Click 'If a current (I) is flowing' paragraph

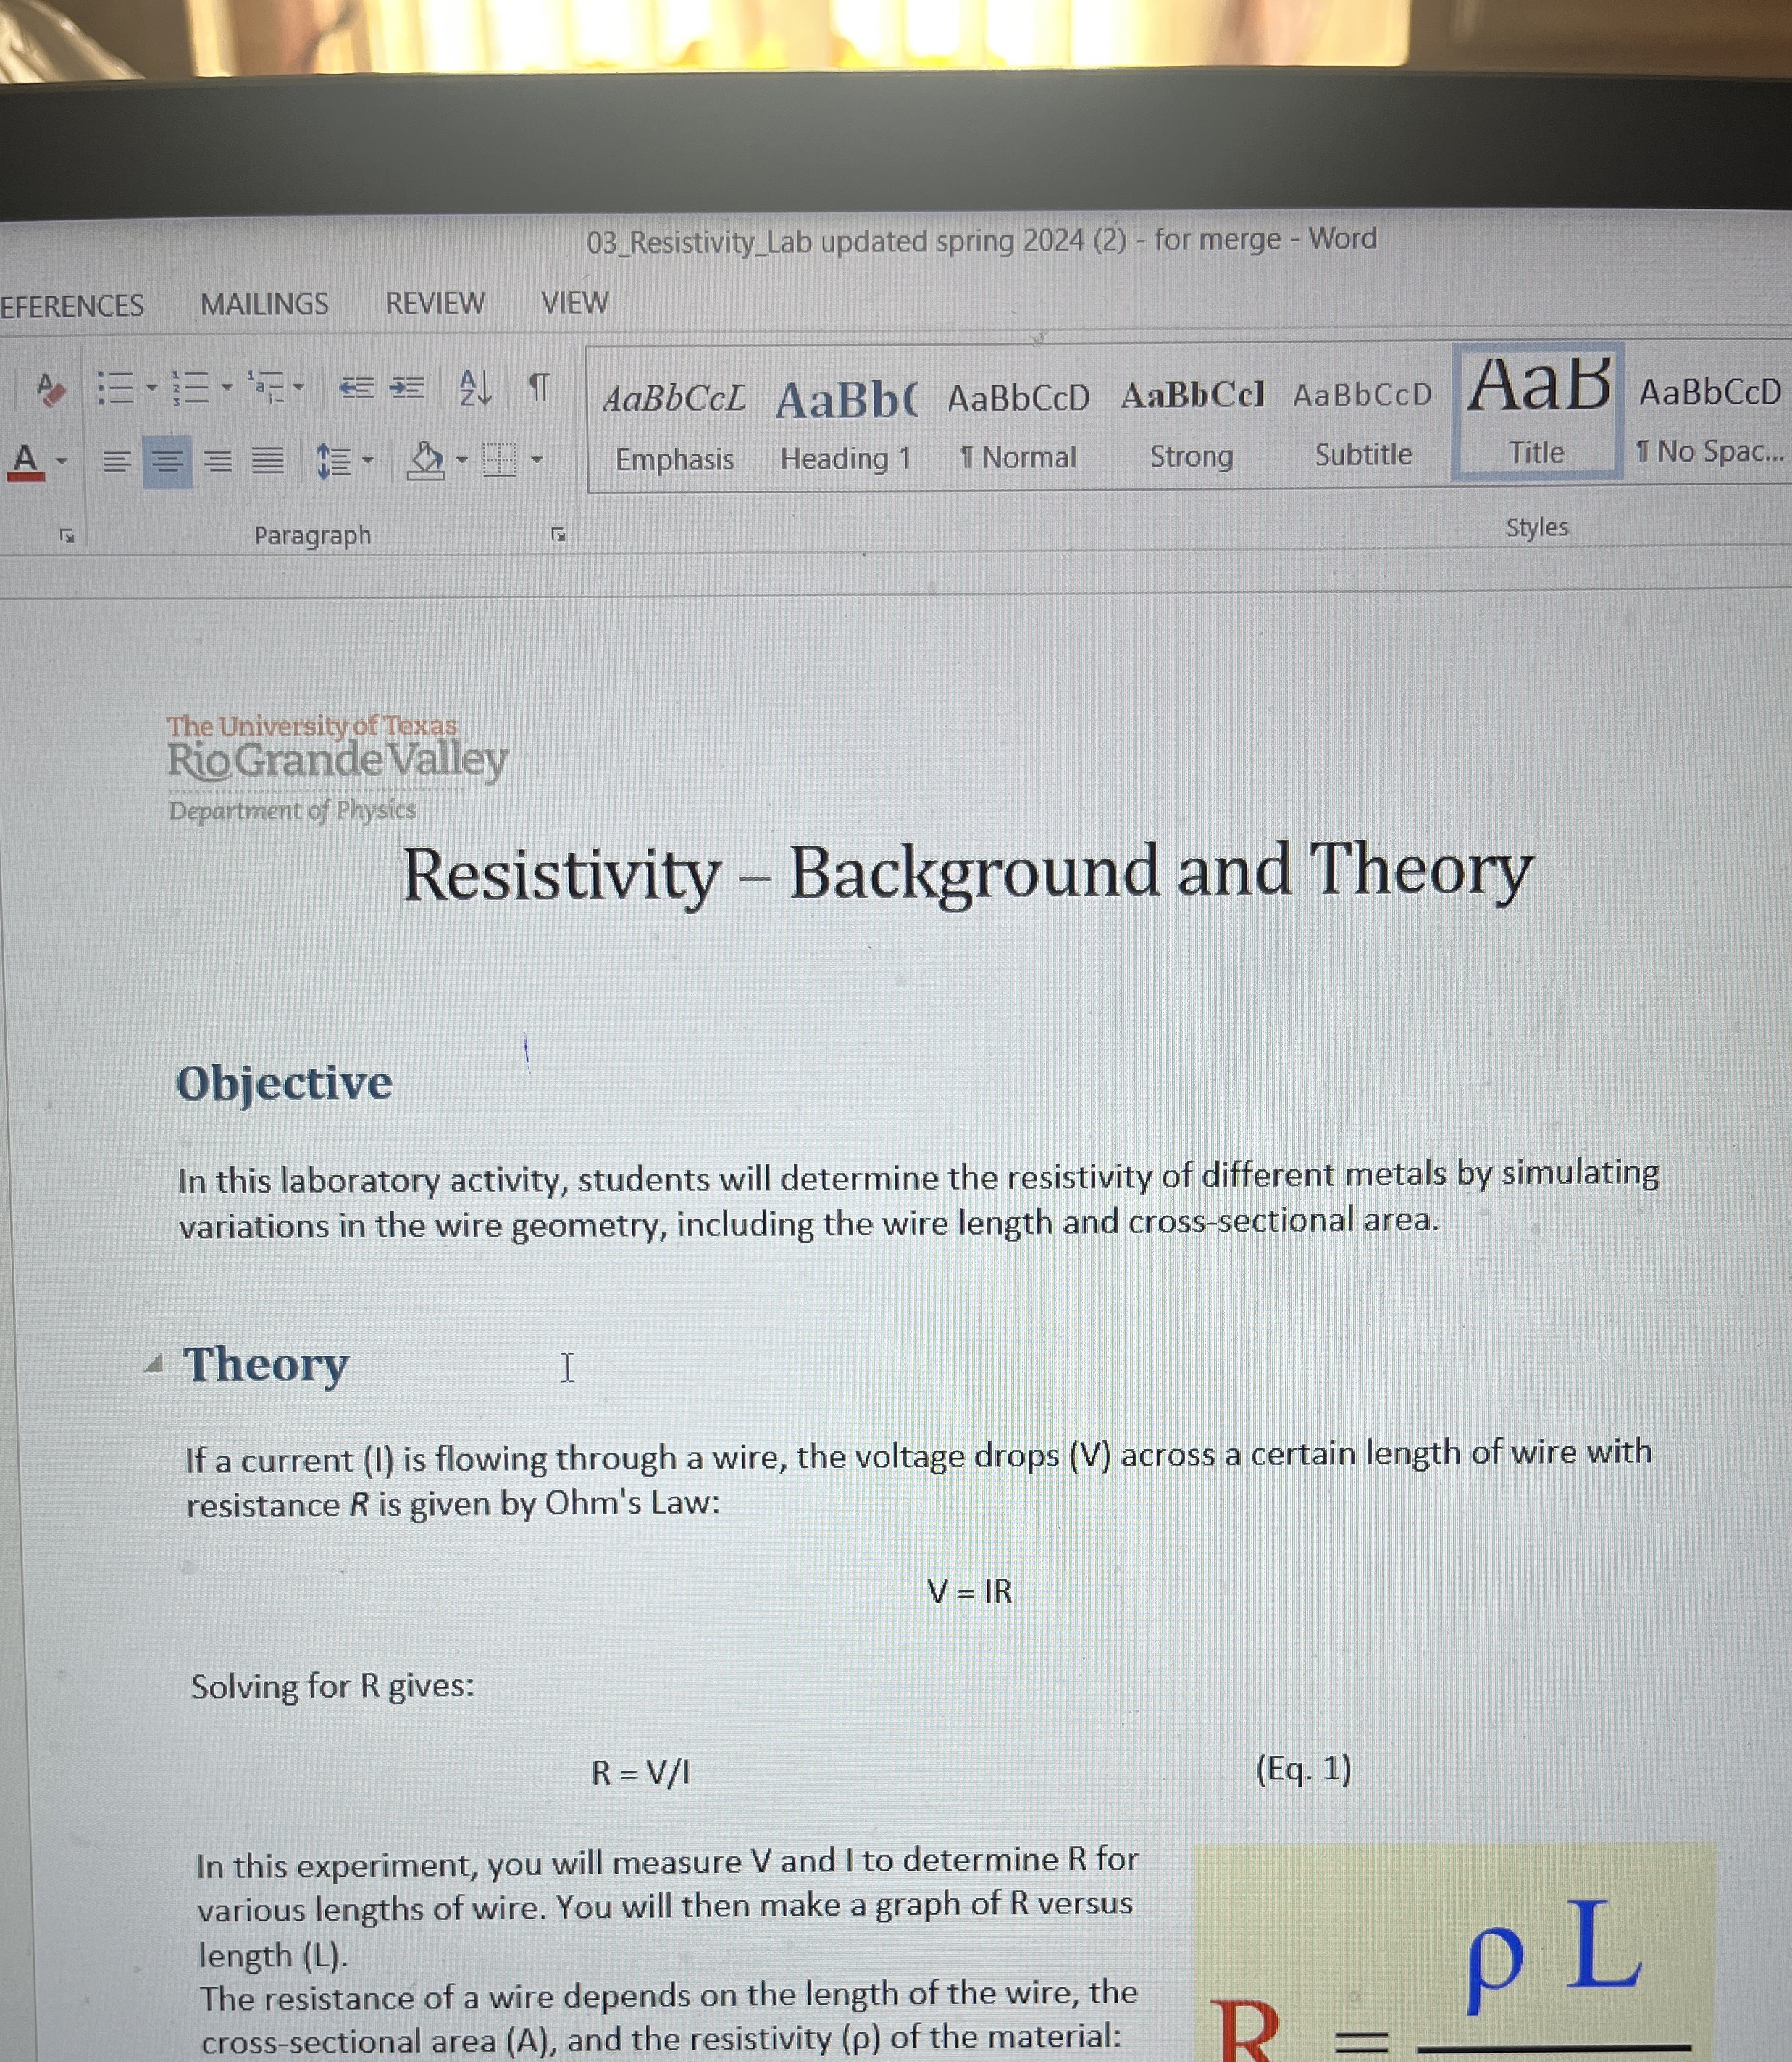[918, 1479]
